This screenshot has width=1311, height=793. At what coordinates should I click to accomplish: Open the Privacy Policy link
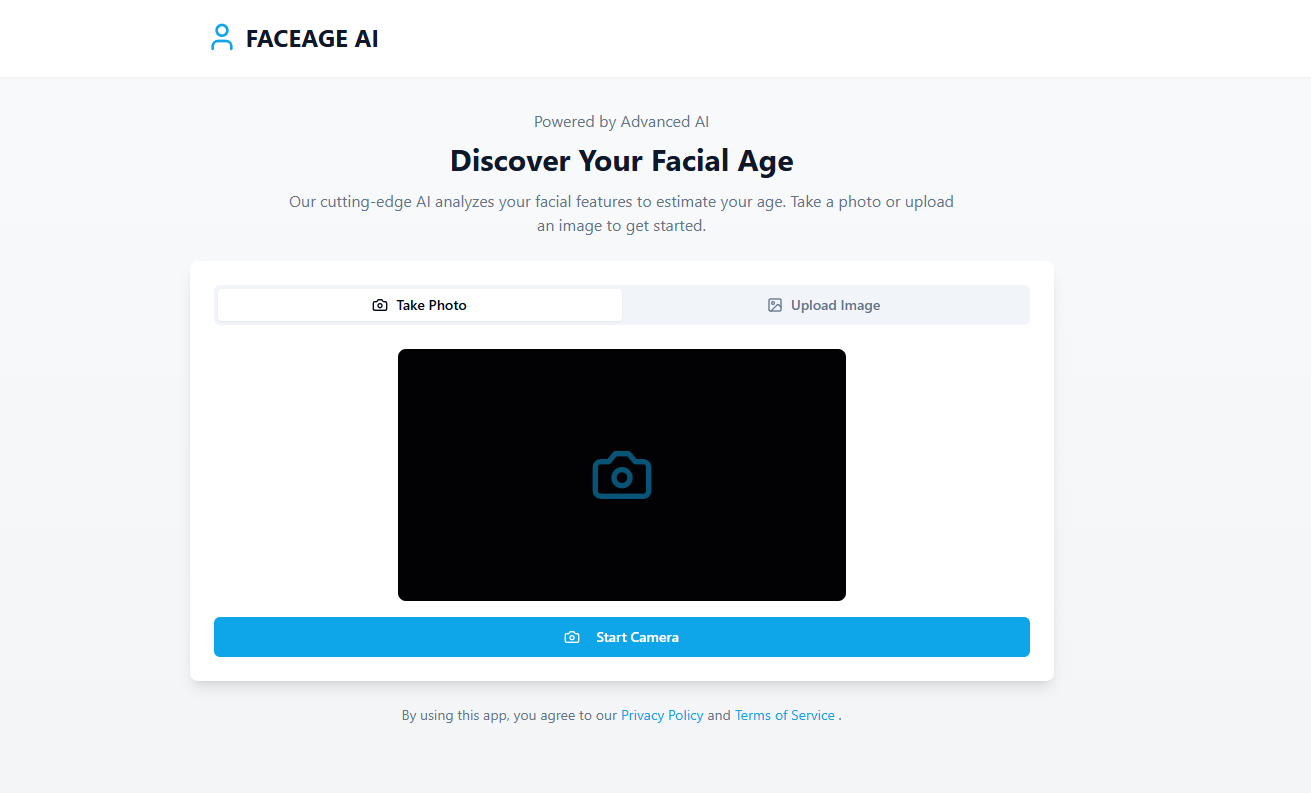pyautogui.click(x=662, y=715)
